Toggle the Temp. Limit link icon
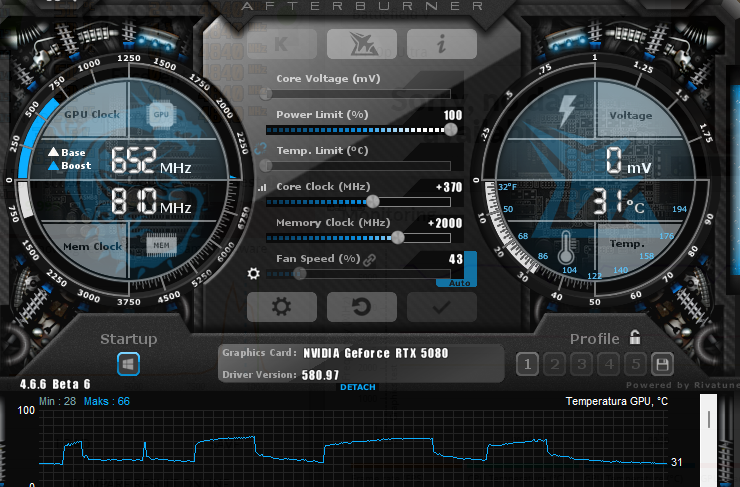 (261, 149)
